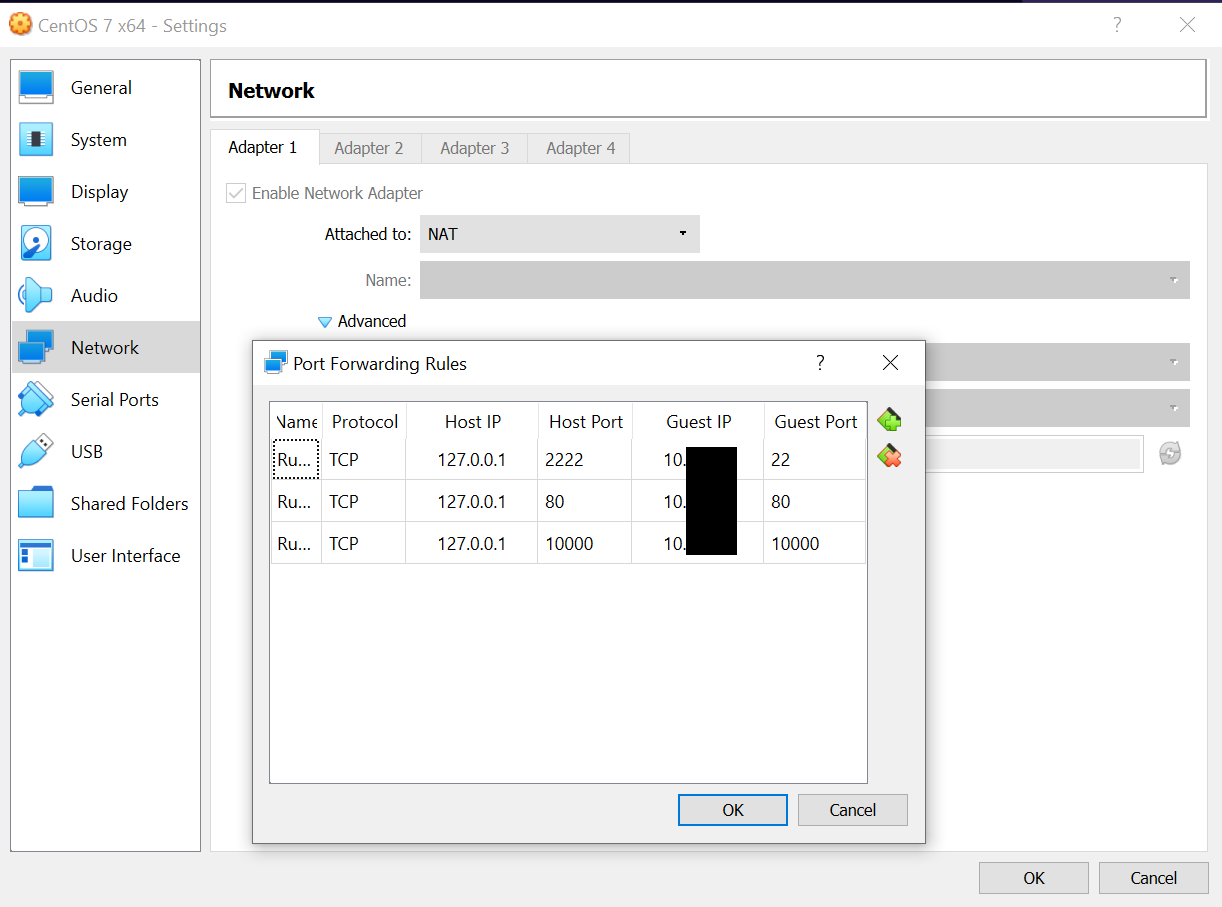
Task: Open the Audio speaker icon
Action: click(36, 296)
